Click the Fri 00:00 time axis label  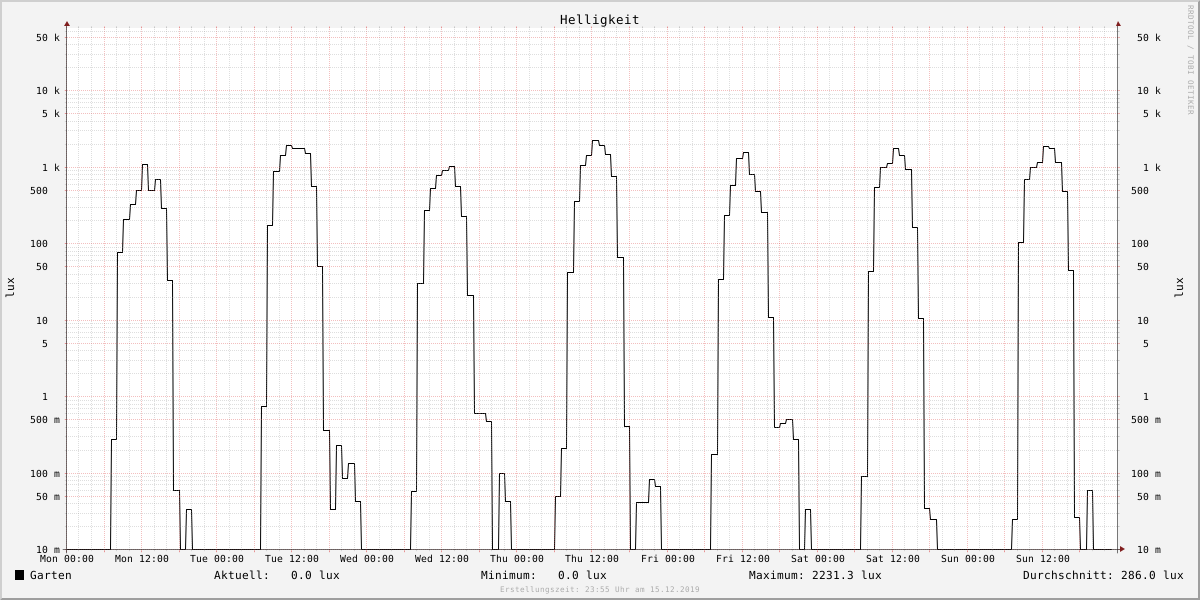pyautogui.click(x=668, y=559)
